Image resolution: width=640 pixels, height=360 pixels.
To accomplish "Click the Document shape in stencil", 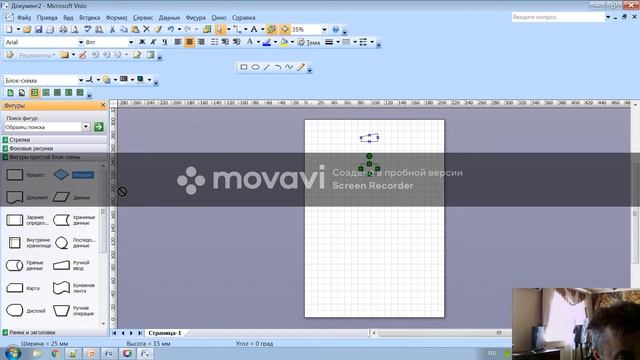I will point(15,197).
